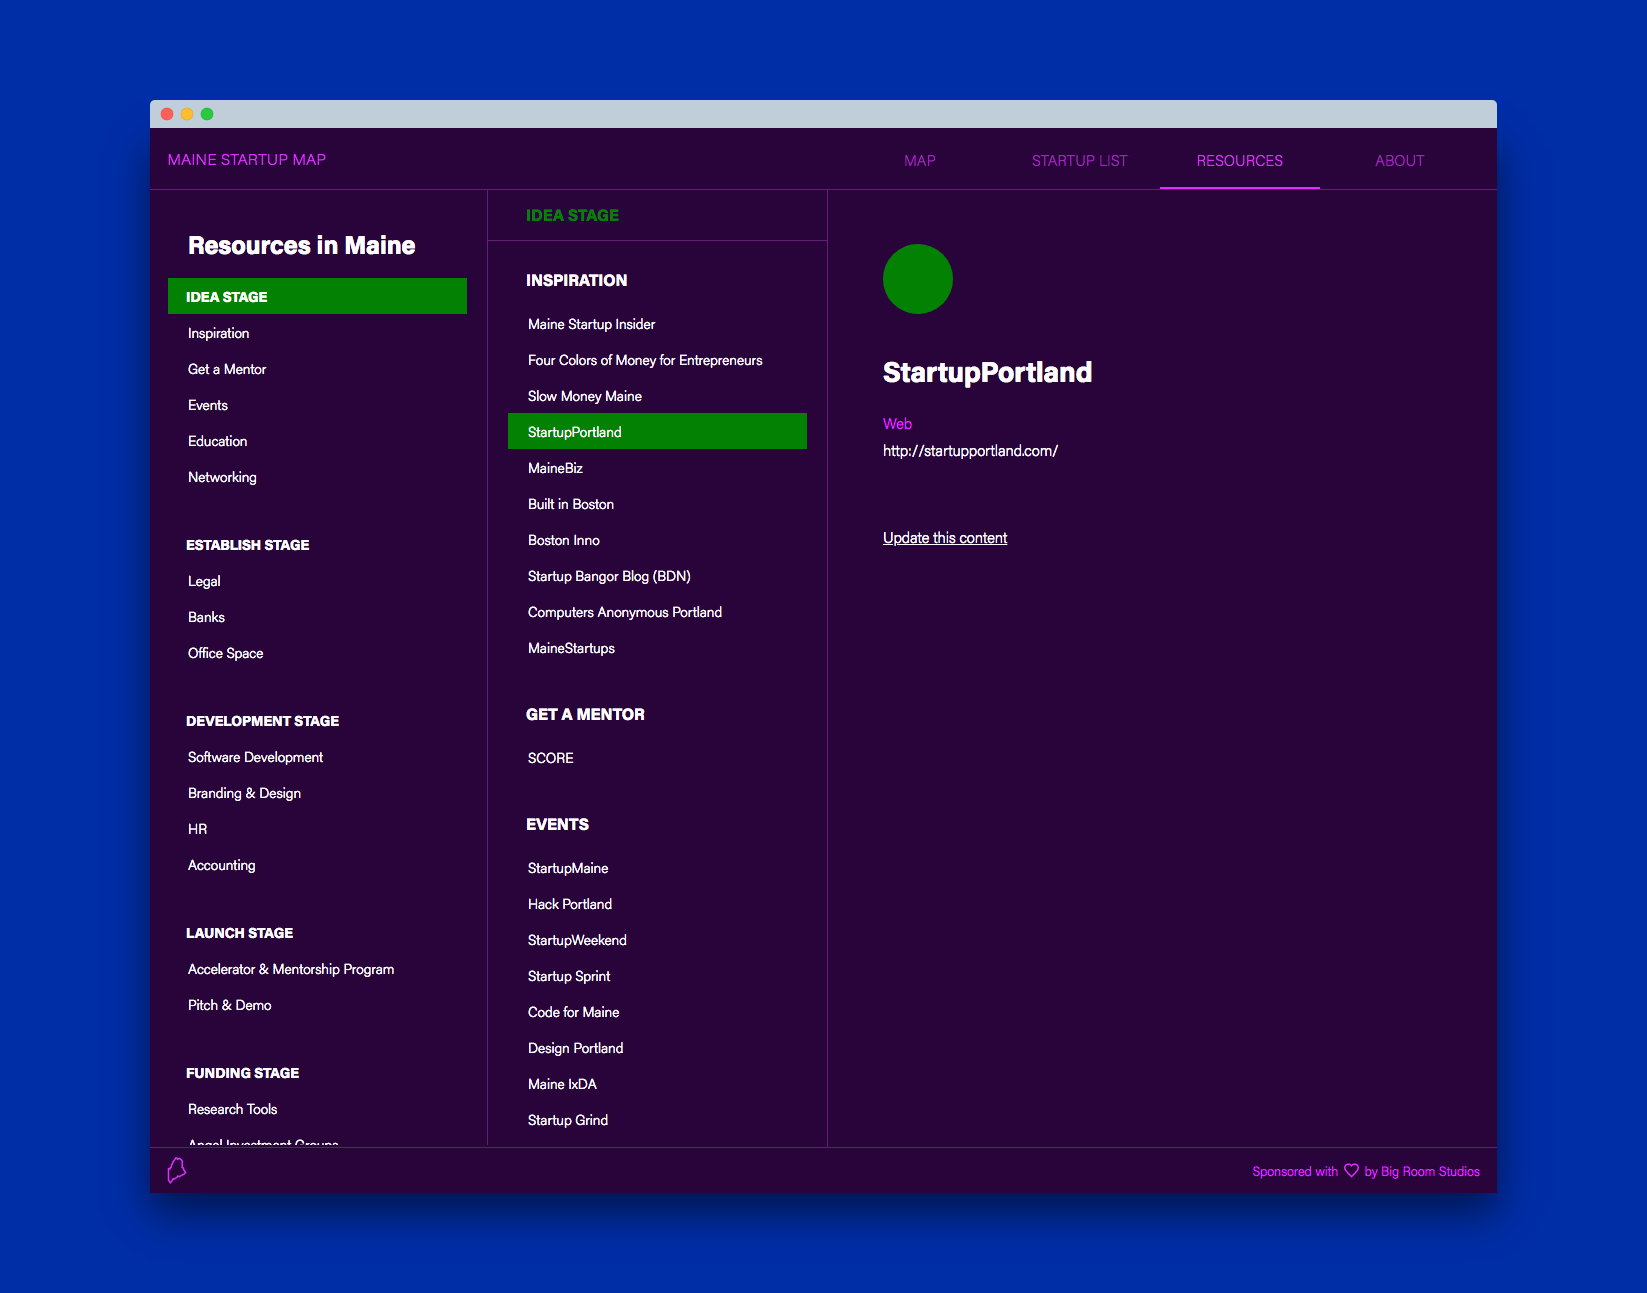The height and width of the screenshot is (1293, 1647).
Task: Open Networking in the sidebar
Action: pyautogui.click(x=222, y=477)
